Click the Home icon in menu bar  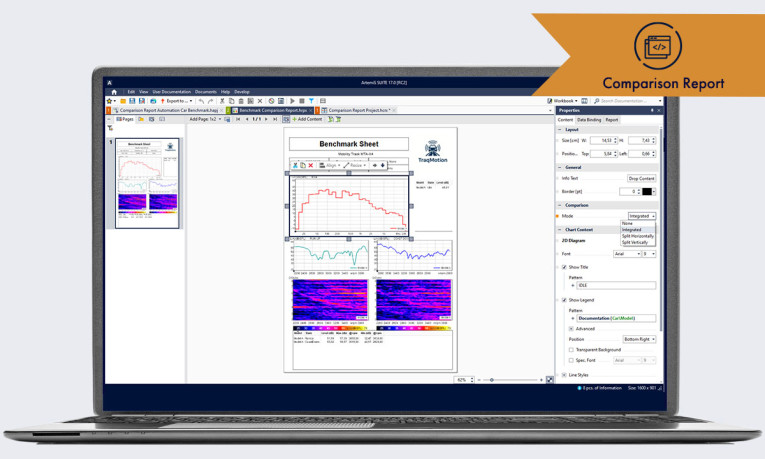113,91
